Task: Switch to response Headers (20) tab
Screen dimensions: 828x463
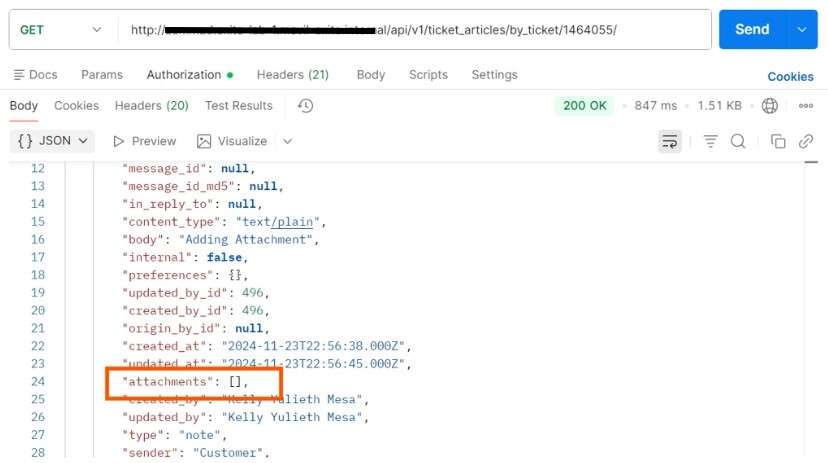Action: [x=151, y=106]
